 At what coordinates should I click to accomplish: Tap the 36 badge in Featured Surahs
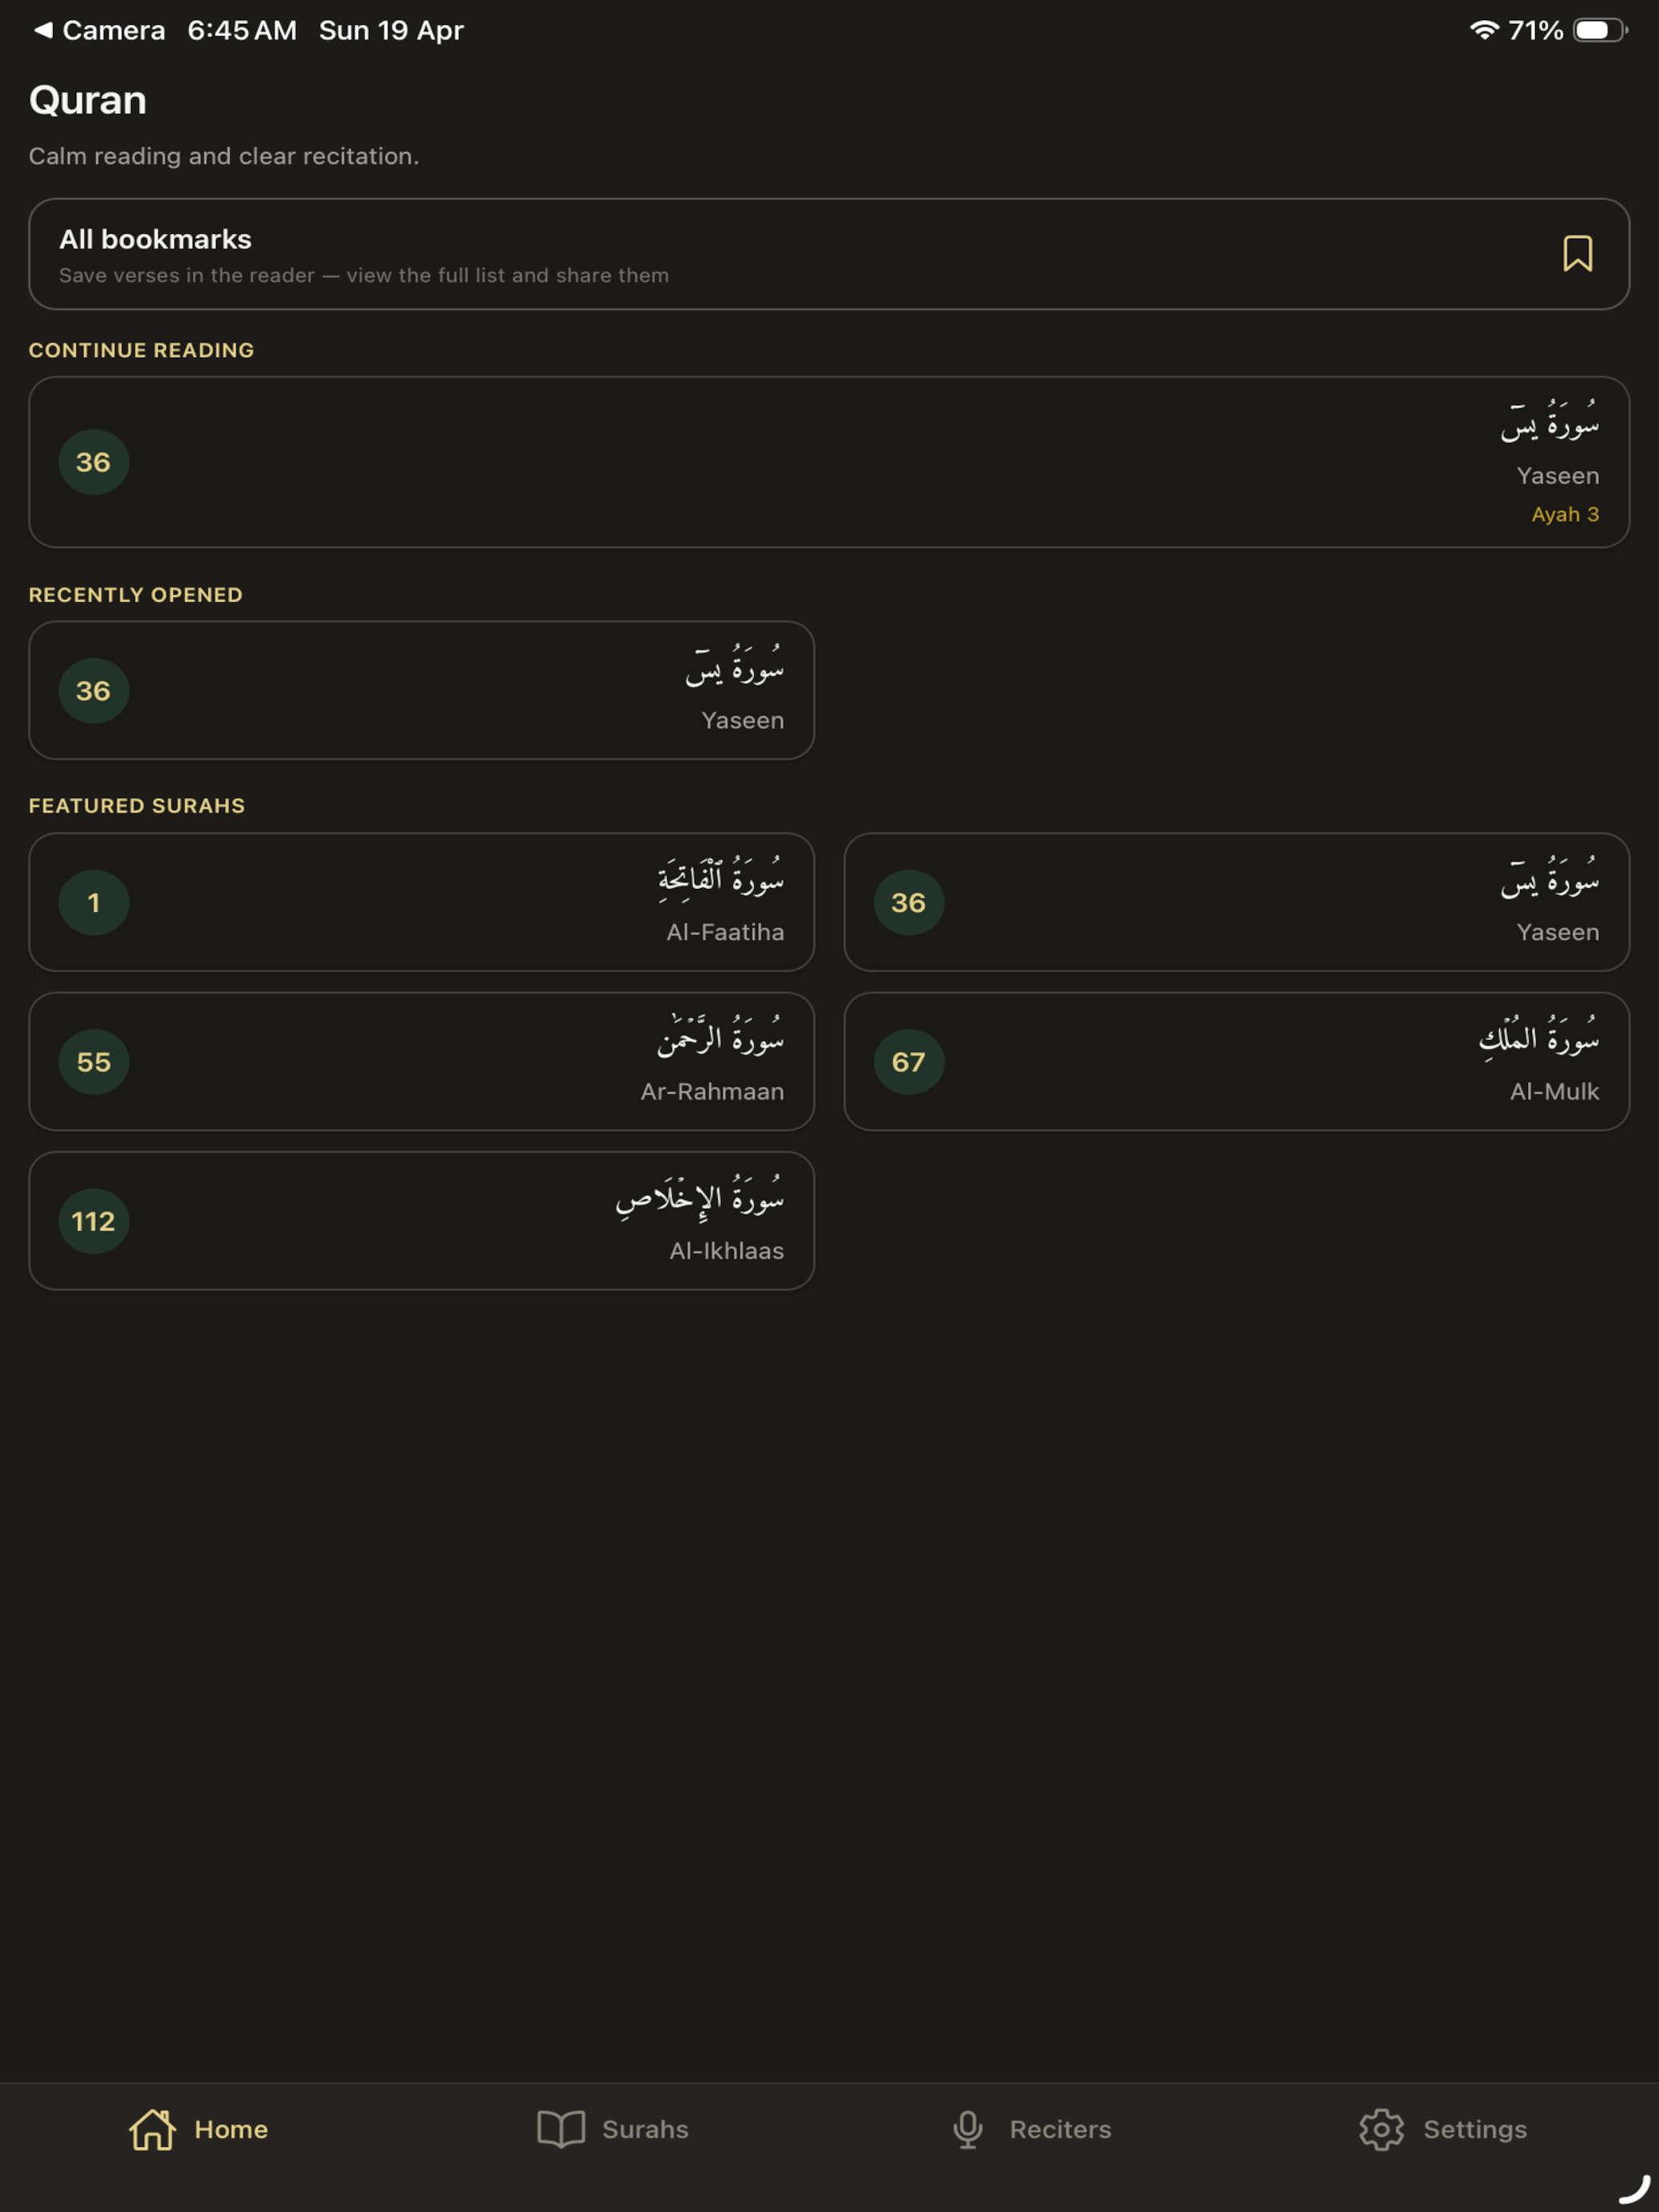tap(909, 903)
